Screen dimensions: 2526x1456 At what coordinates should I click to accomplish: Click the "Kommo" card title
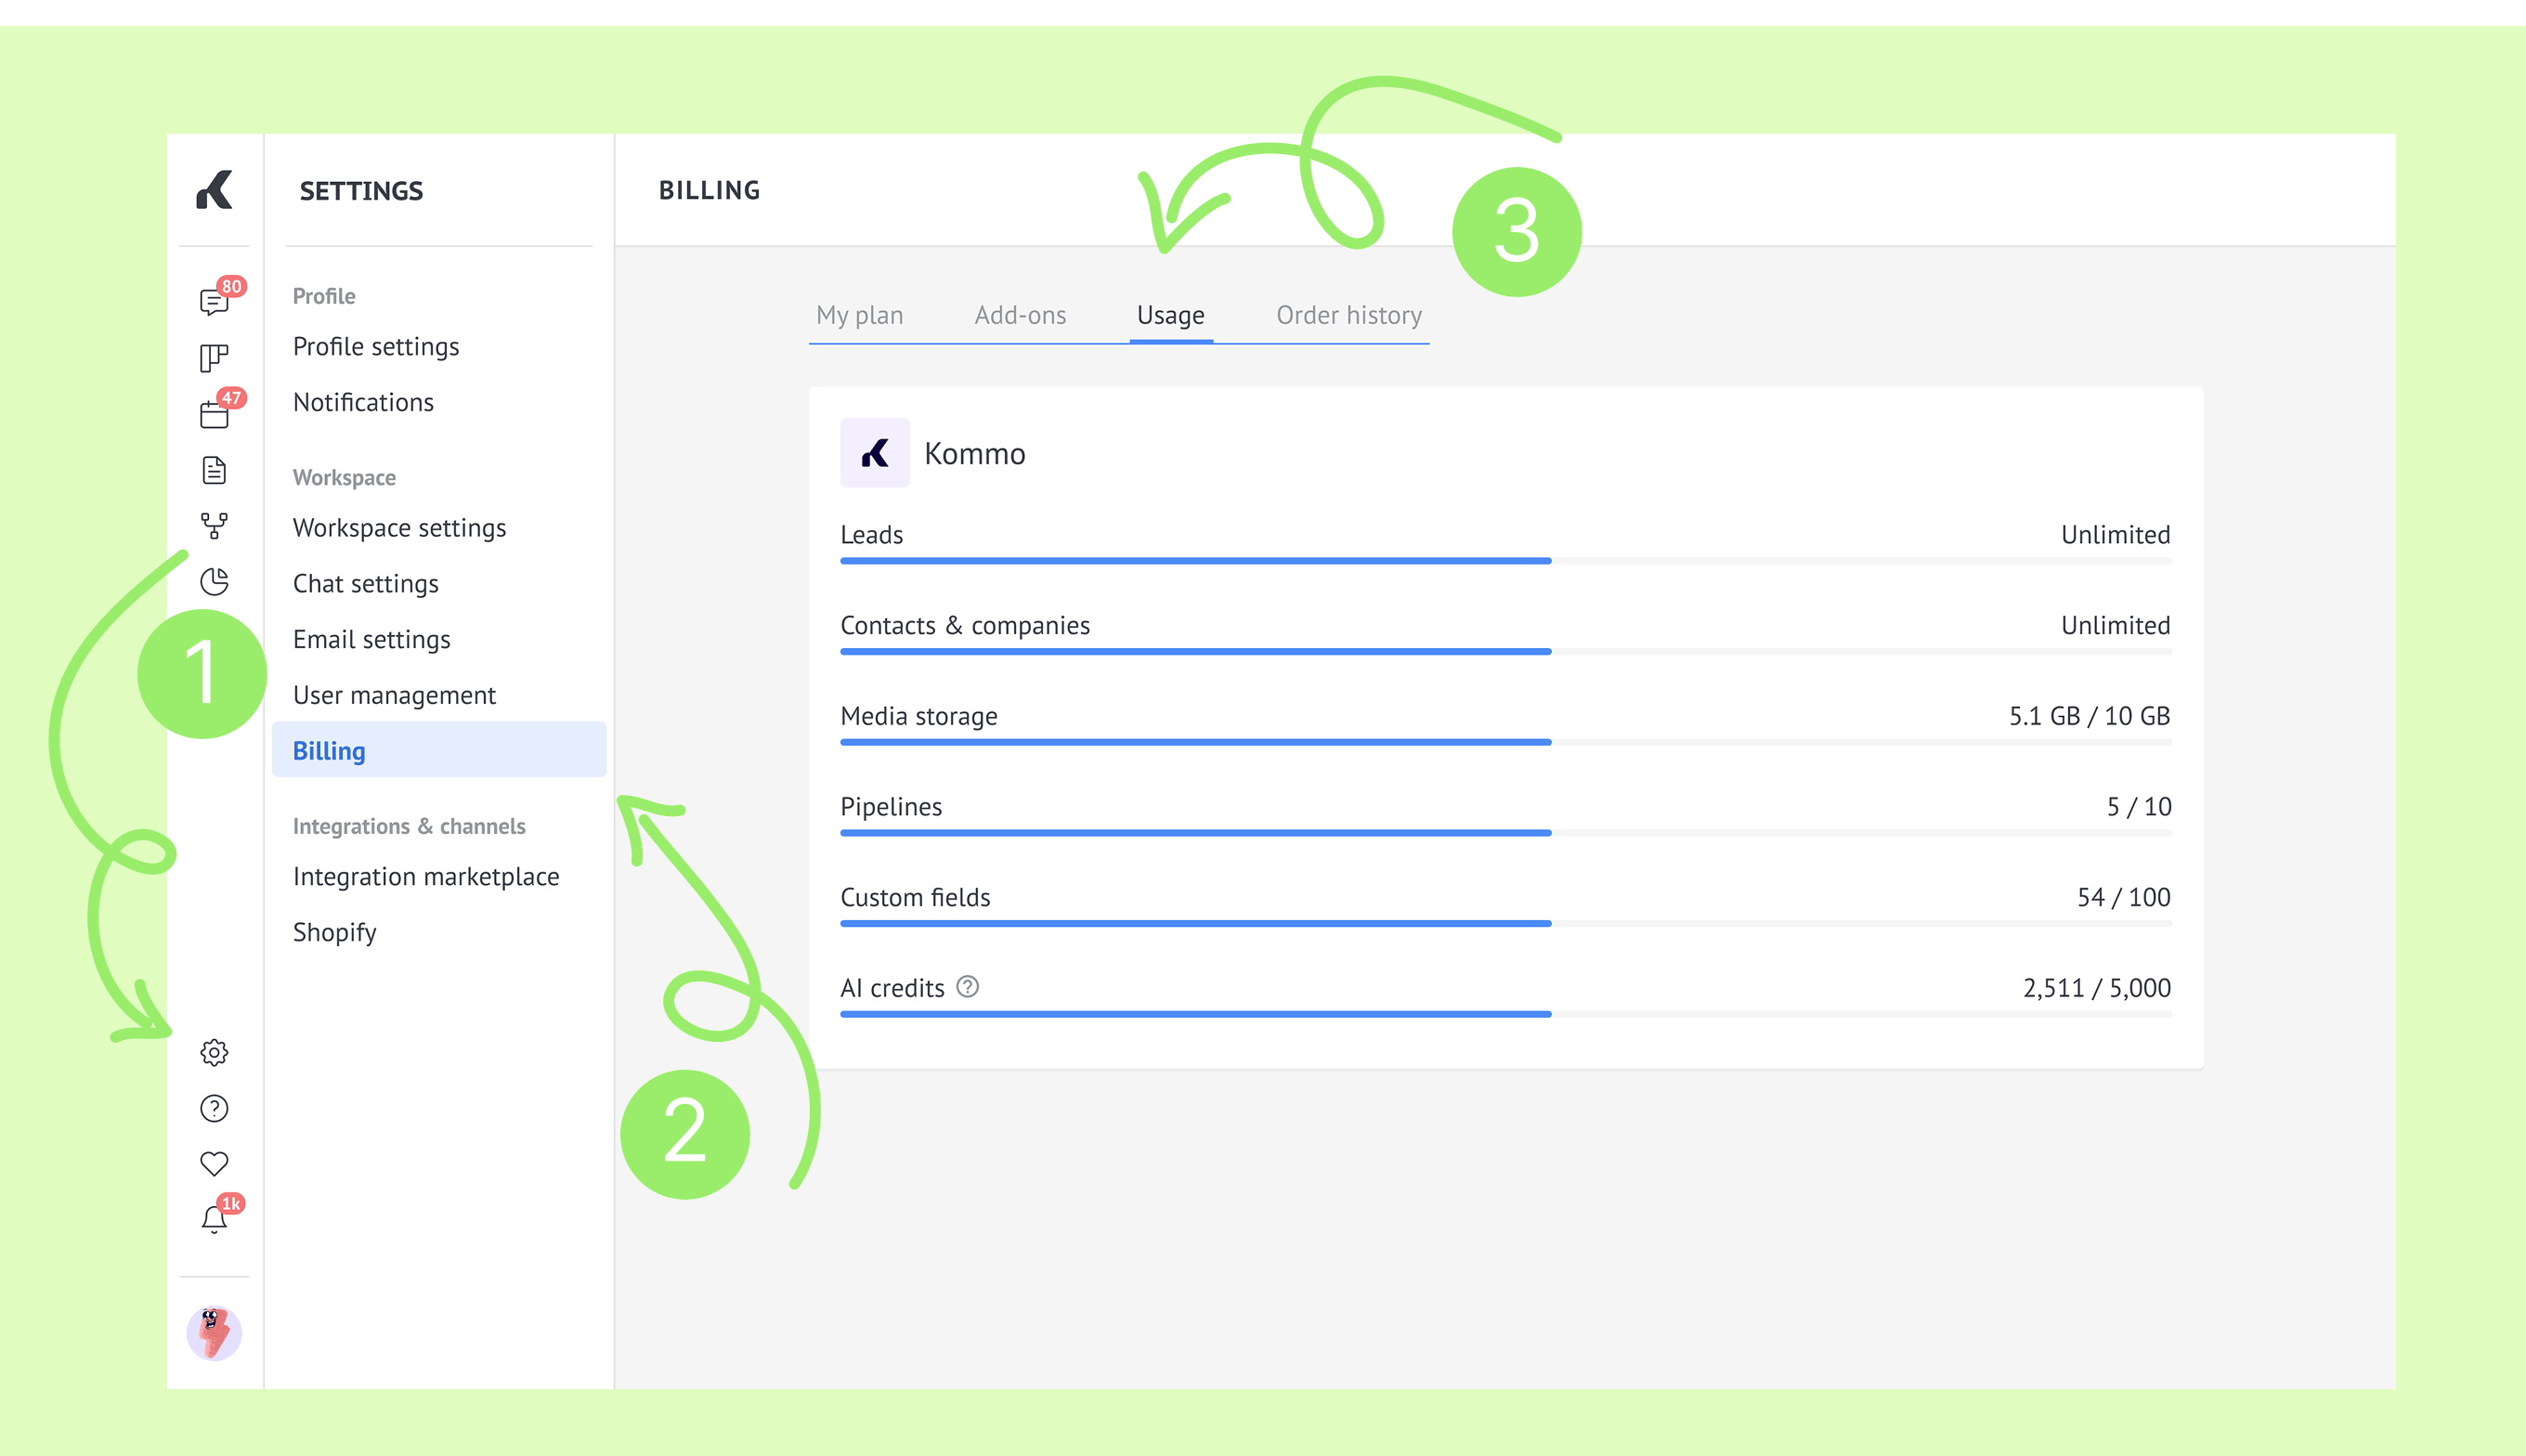tap(974, 453)
